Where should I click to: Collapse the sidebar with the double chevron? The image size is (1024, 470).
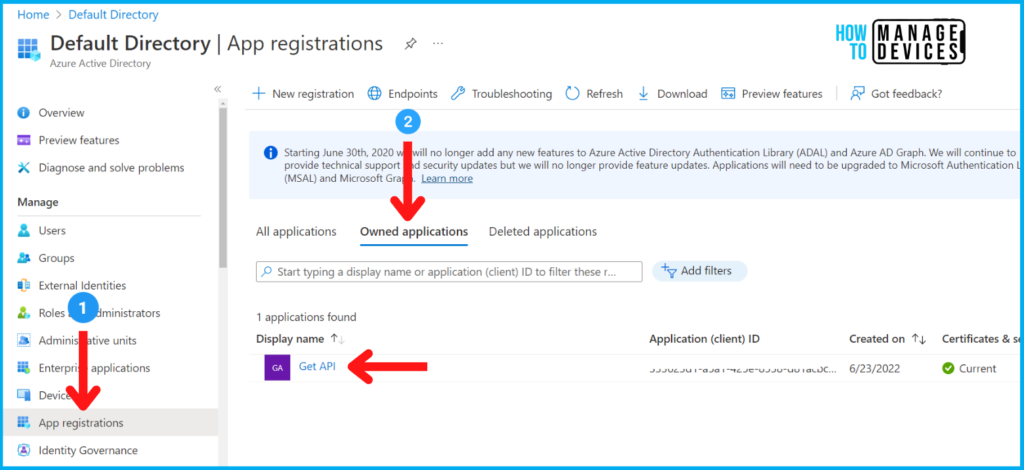[217, 89]
